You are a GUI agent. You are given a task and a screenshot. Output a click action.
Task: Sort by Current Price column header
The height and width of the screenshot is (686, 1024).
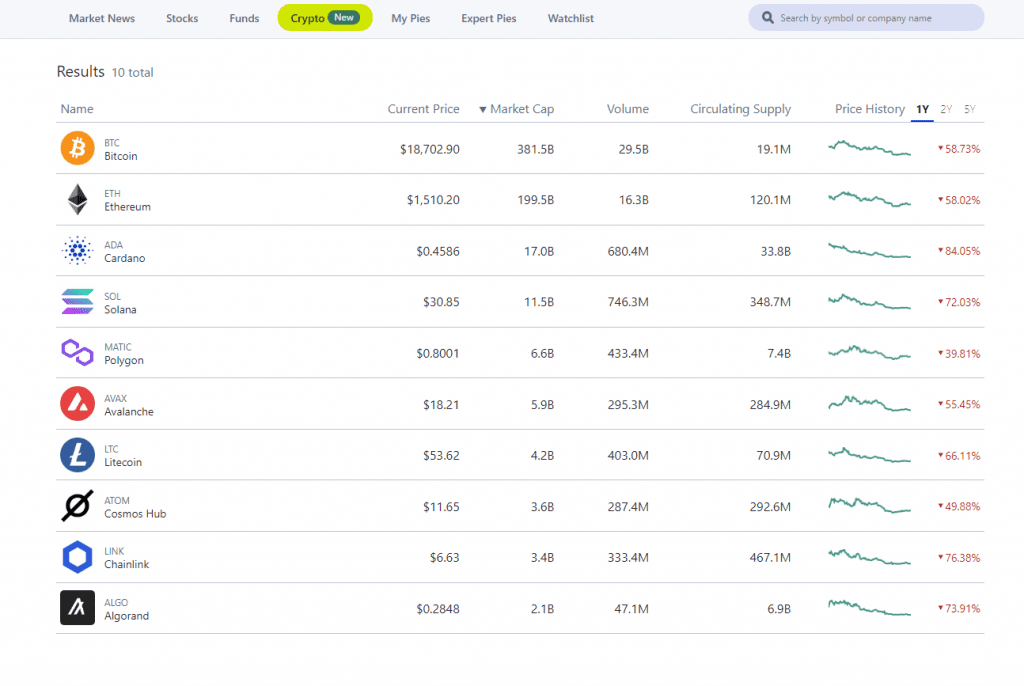coord(423,109)
